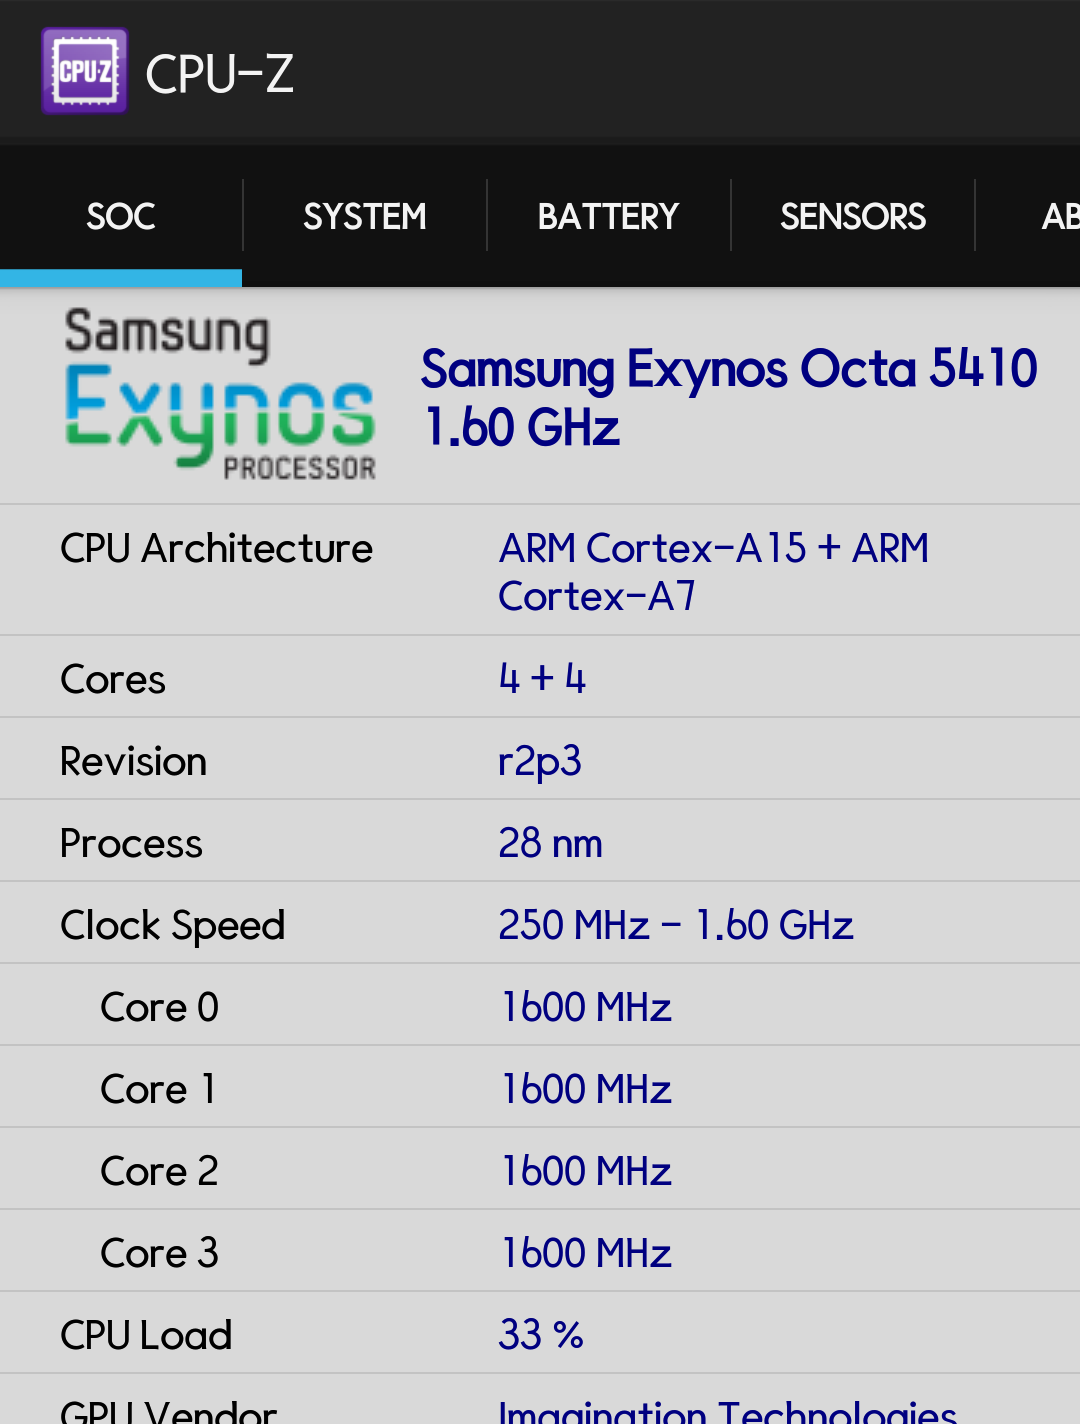Image resolution: width=1080 pixels, height=1424 pixels.
Task: Tap the Process 28 nm row
Action: point(540,843)
